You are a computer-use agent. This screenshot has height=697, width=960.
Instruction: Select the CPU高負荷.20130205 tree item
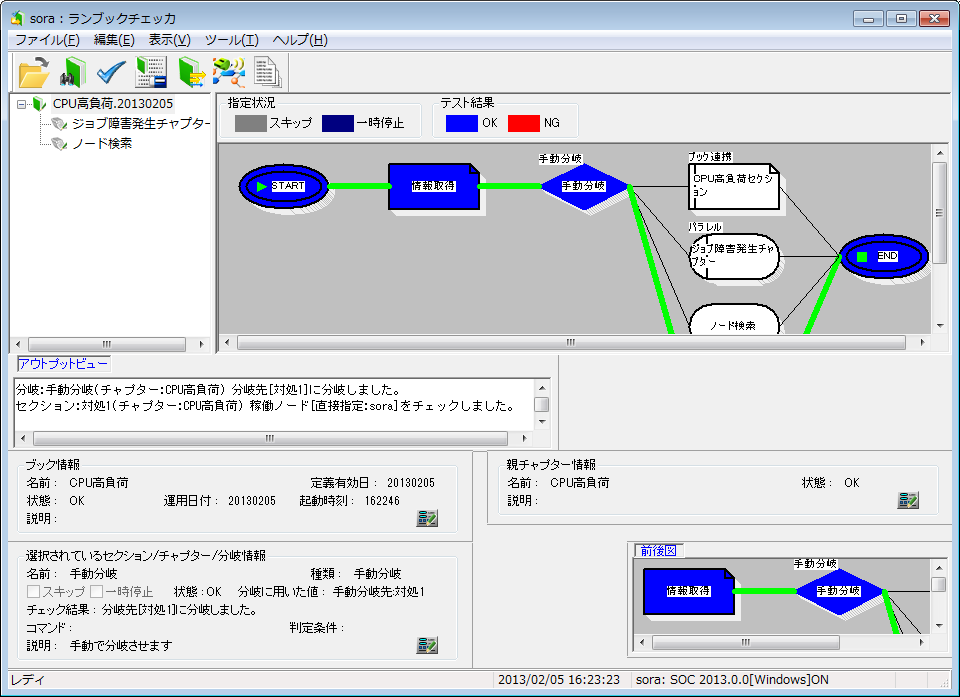coord(113,104)
